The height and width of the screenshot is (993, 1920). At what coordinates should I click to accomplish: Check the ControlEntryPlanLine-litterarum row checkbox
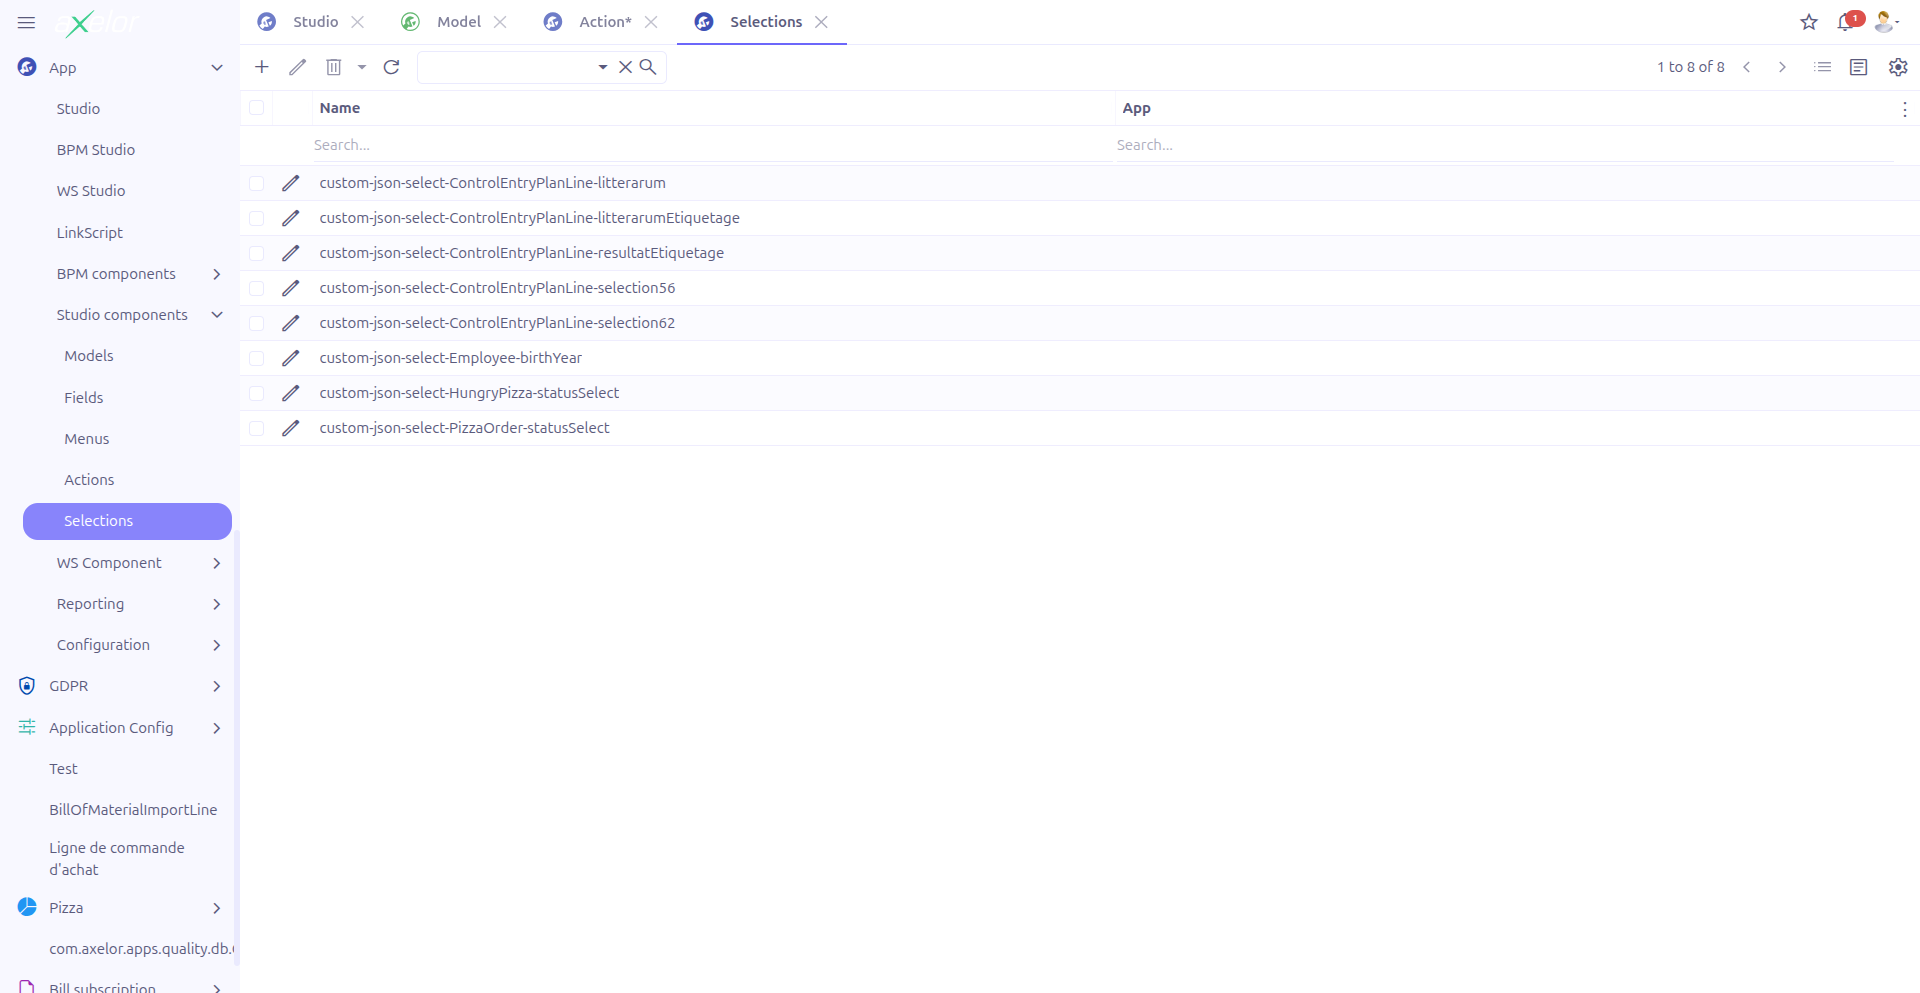[x=257, y=183]
